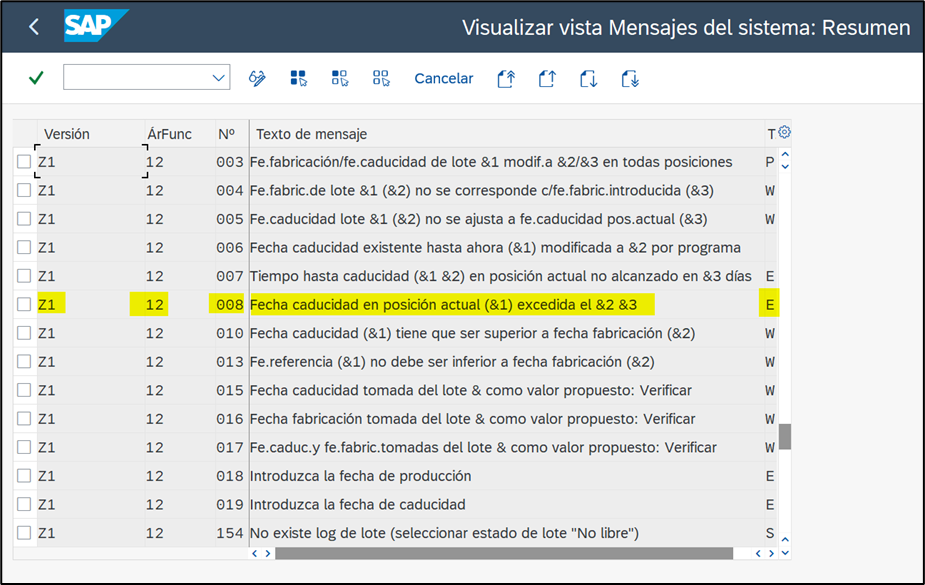Click the vertical scrollbar thumb

click(785, 436)
